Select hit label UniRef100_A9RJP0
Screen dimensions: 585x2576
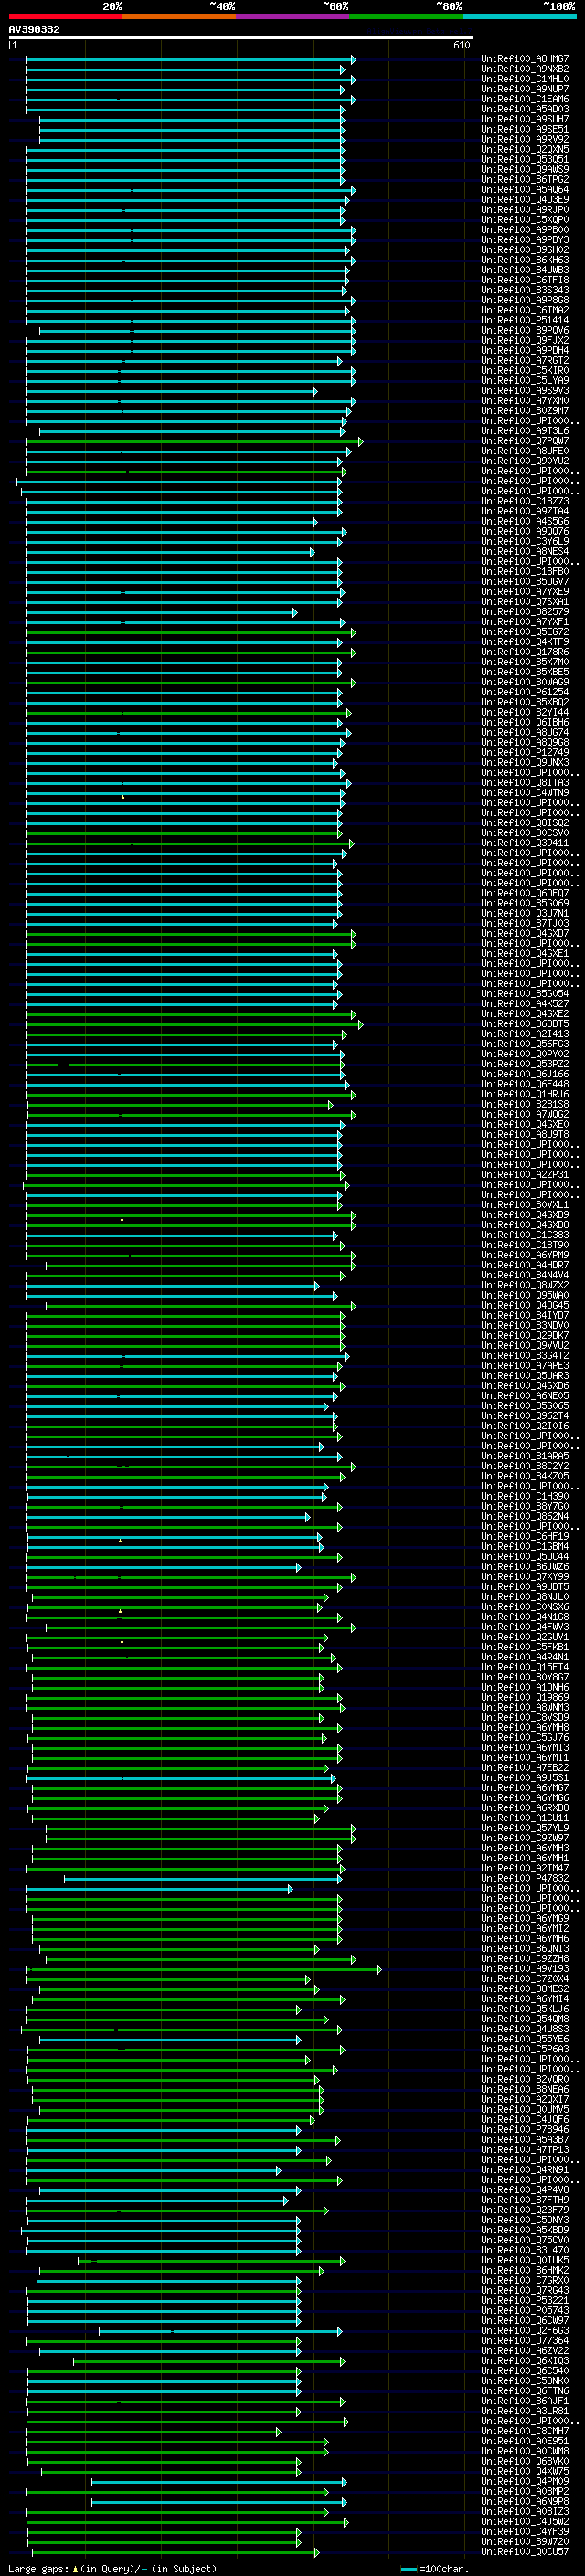point(525,210)
